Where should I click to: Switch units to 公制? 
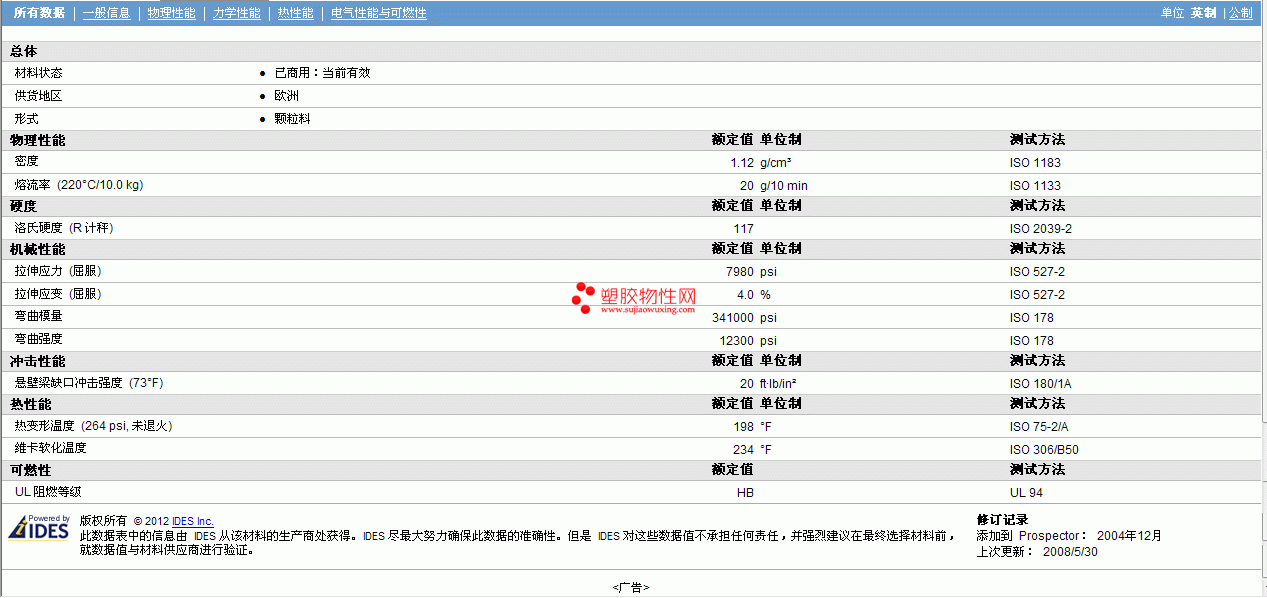[1240, 13]
